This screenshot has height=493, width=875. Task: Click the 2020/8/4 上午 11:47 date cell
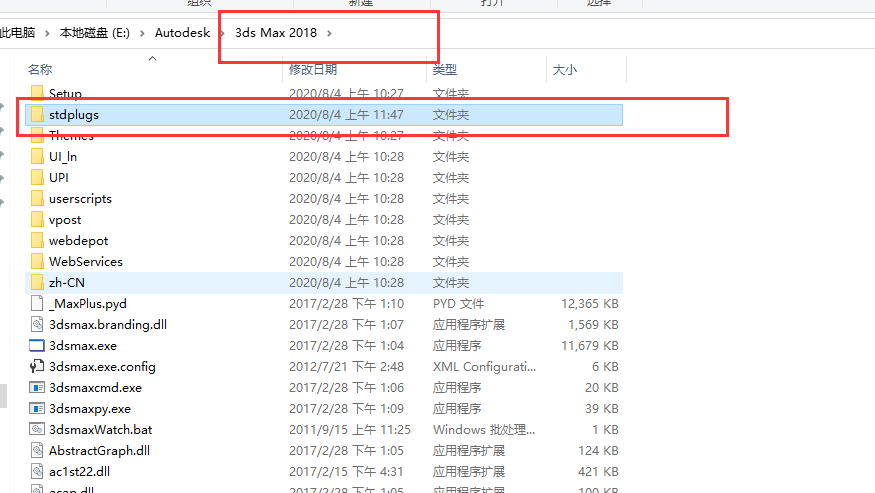coord(346,114)
